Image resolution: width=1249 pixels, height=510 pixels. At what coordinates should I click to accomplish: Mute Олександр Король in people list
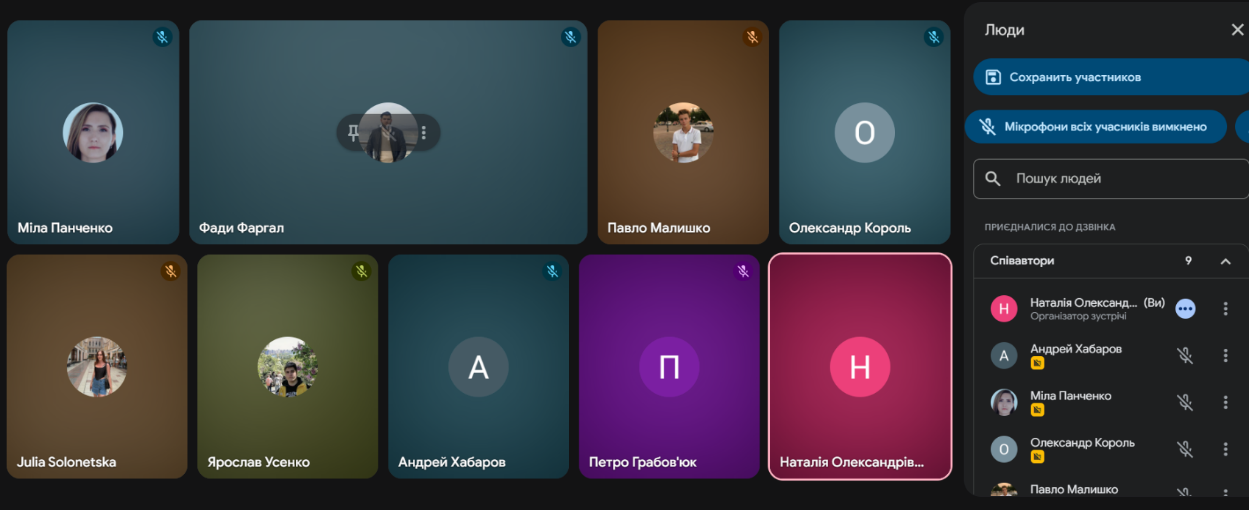click(1185, 449)
